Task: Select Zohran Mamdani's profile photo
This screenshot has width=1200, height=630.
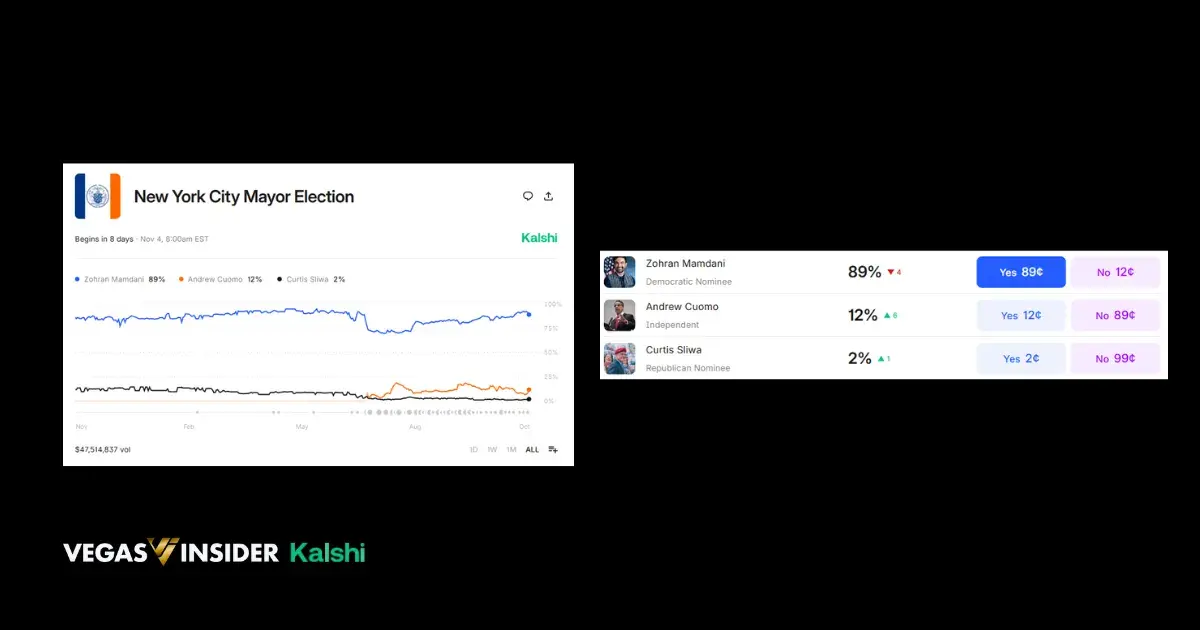Action: point(619,271)
